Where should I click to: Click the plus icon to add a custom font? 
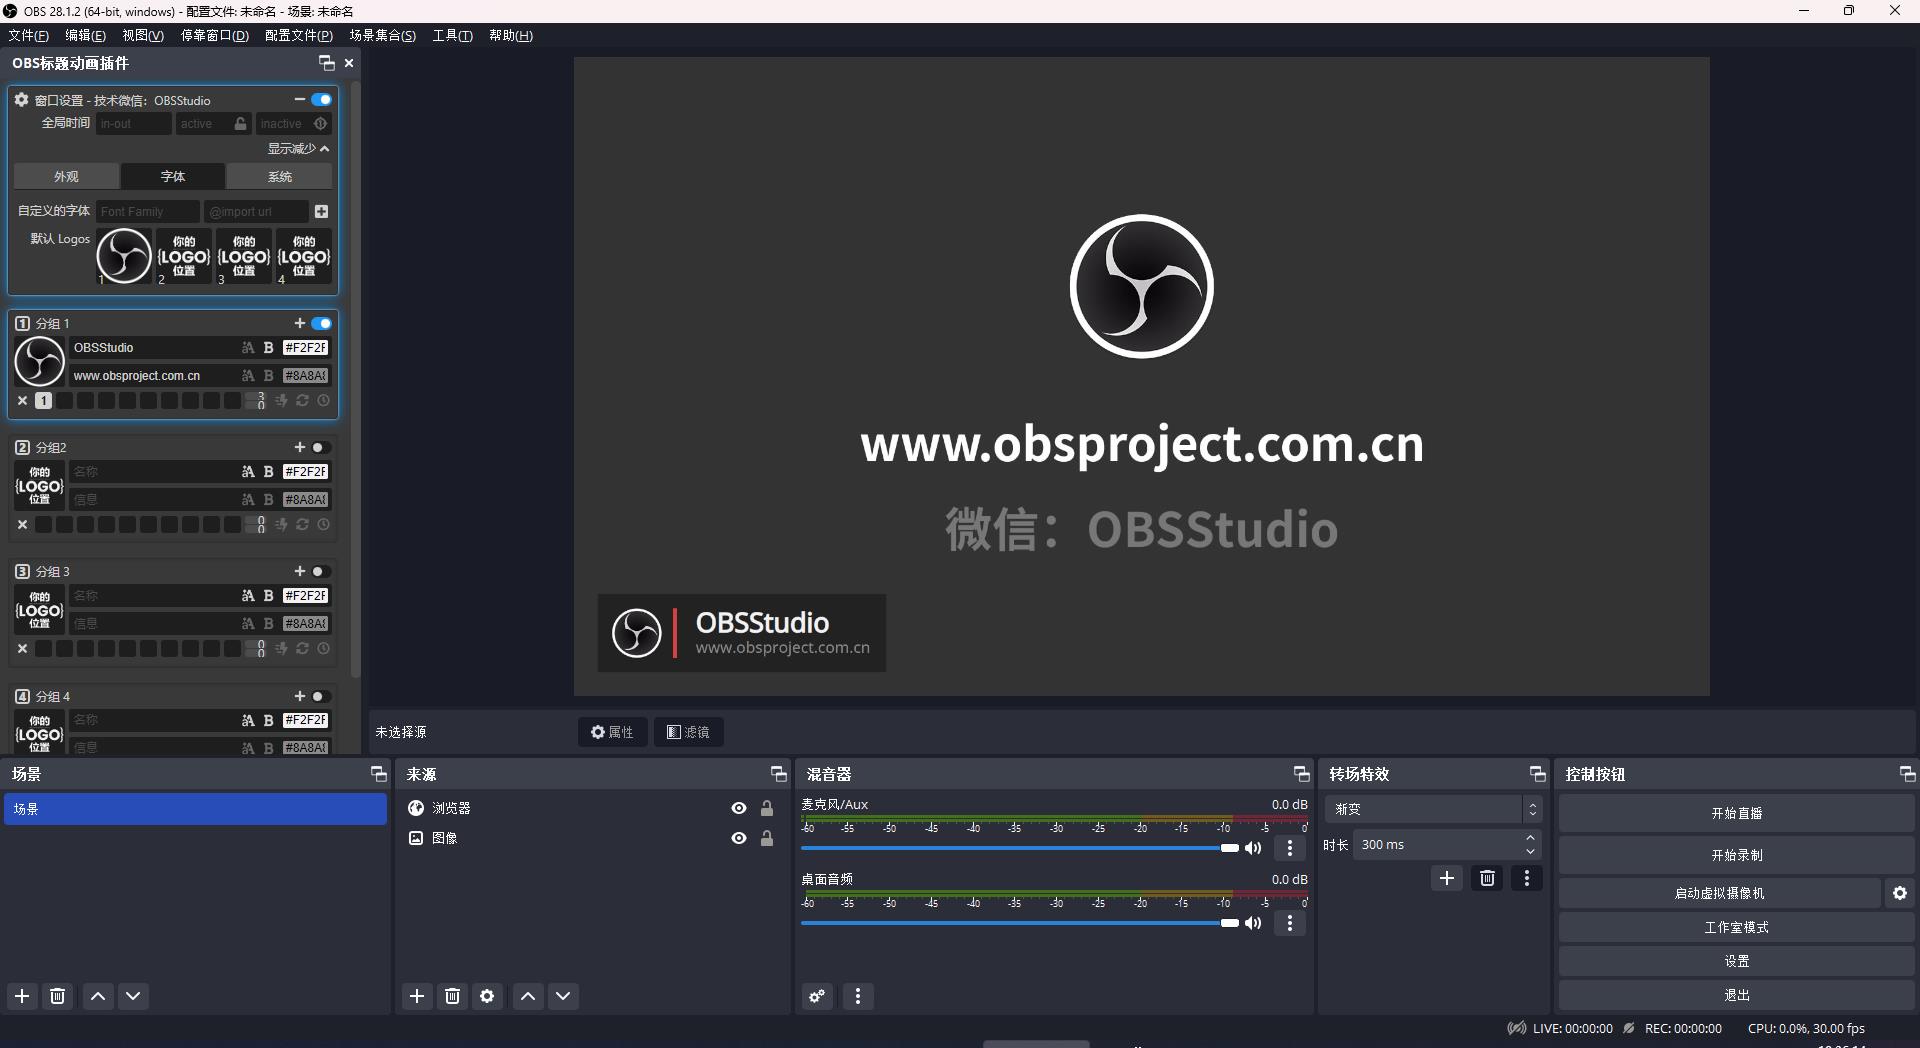click(321, 211)
